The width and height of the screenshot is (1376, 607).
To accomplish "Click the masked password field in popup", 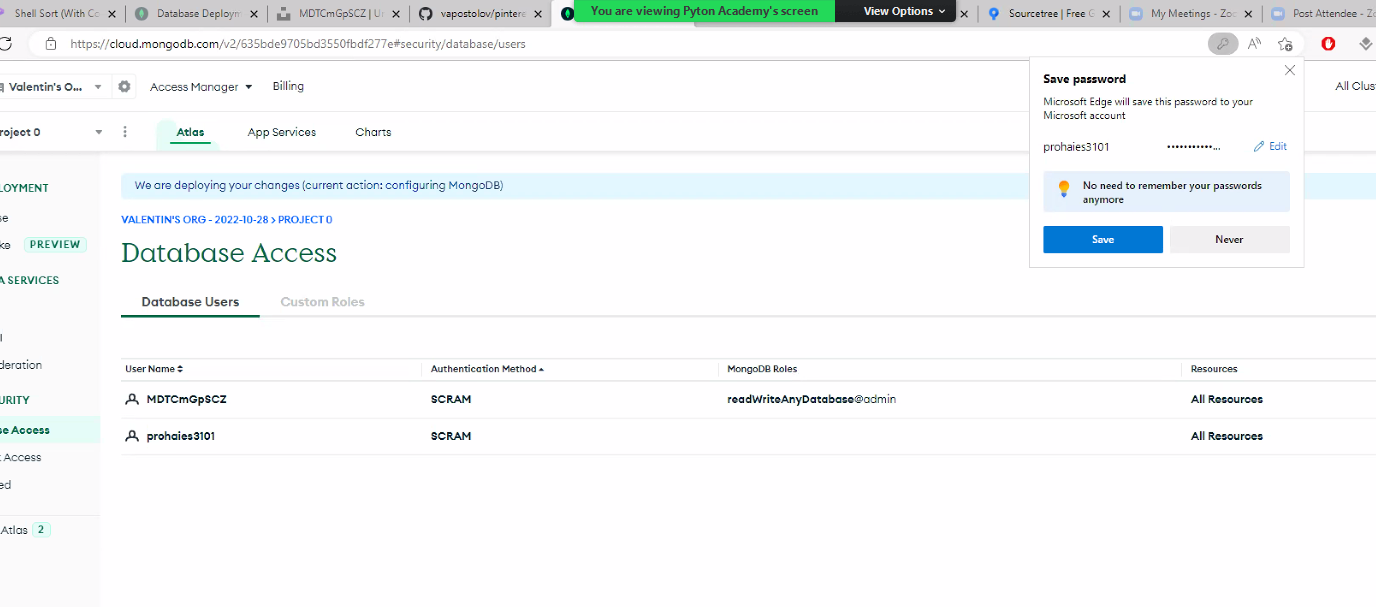I will click(1193, 147).
